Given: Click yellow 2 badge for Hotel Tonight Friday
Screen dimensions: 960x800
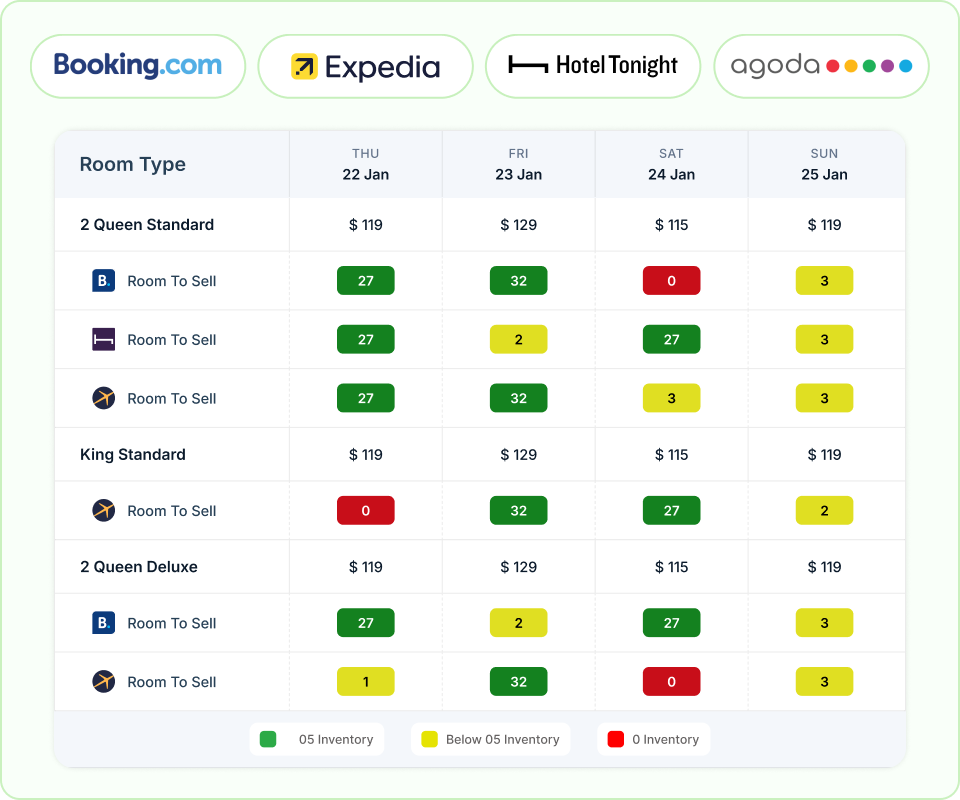Looking at the screenshot, I should tap(519, 339).
